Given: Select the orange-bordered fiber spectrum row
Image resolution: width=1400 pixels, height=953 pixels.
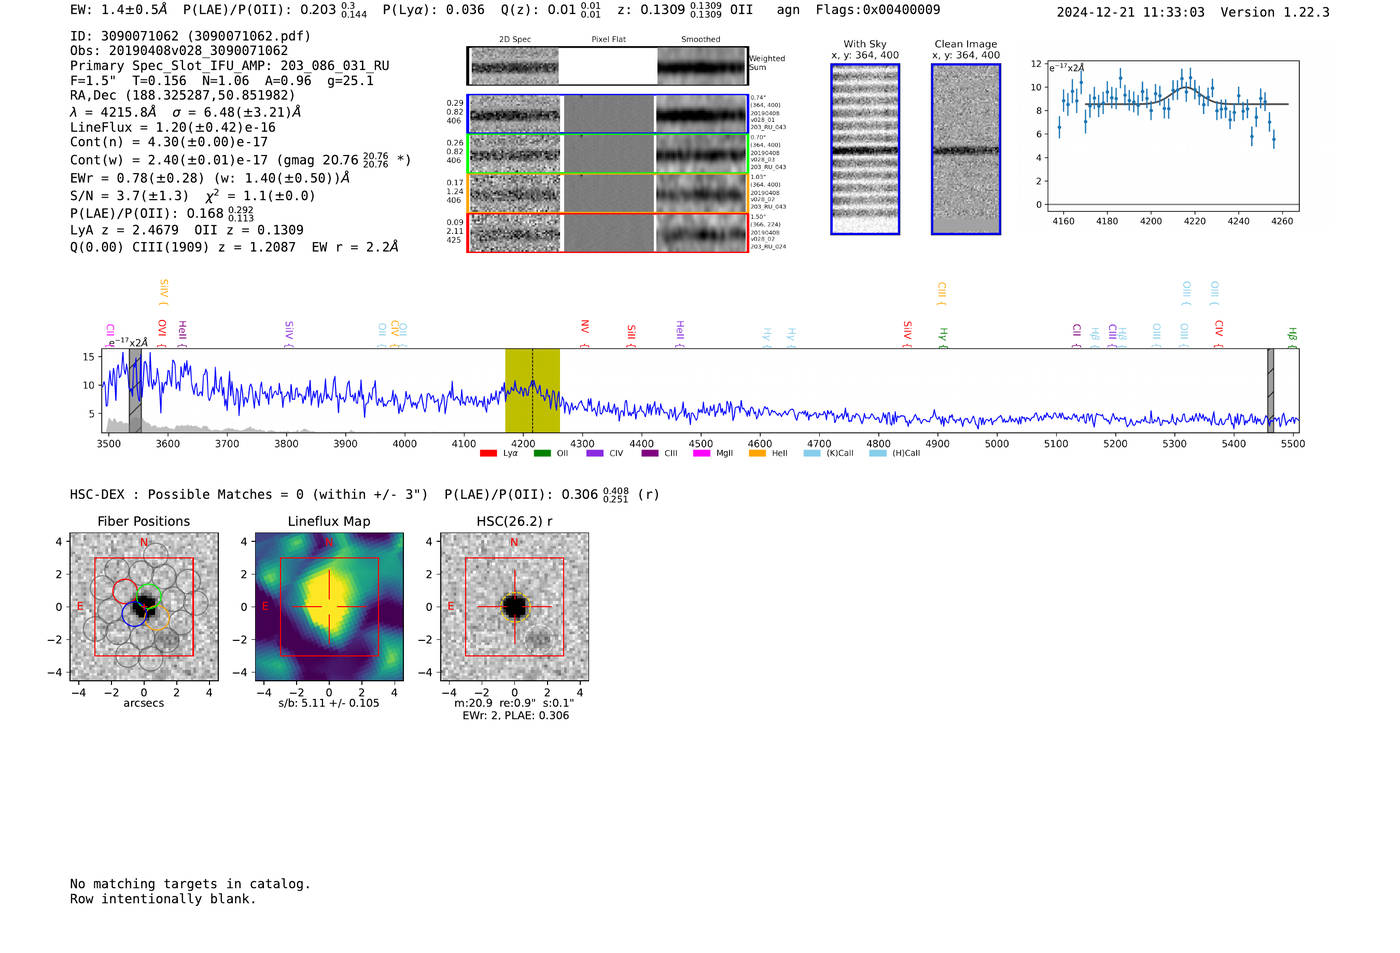Looking at the screenshot, I should click(608, 193).
